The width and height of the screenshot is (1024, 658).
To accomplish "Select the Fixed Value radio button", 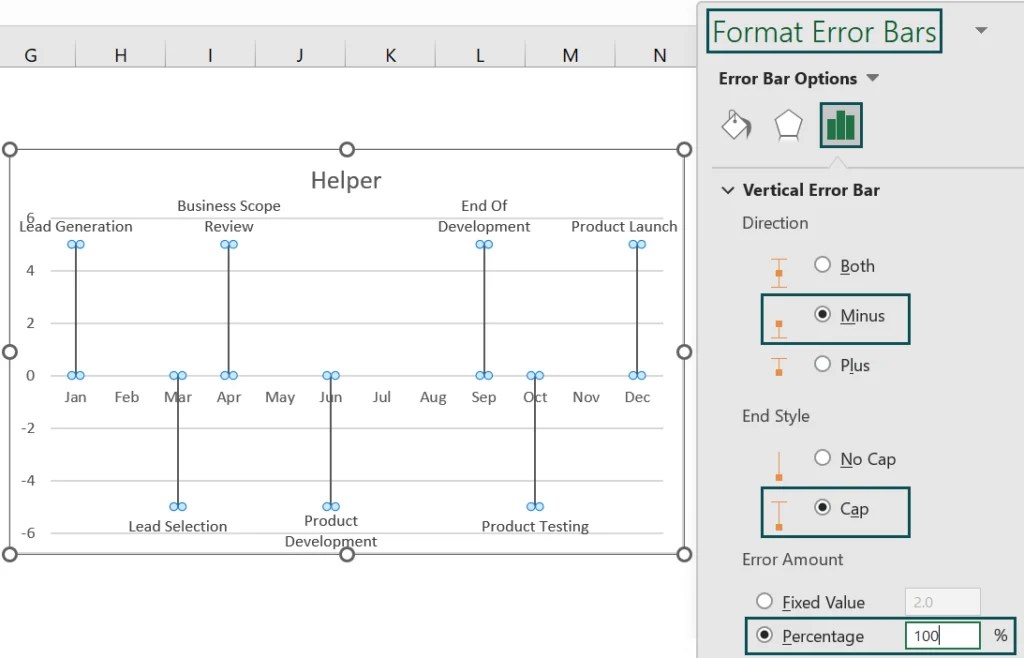I will pyautogui.click(x=766, y=602).
